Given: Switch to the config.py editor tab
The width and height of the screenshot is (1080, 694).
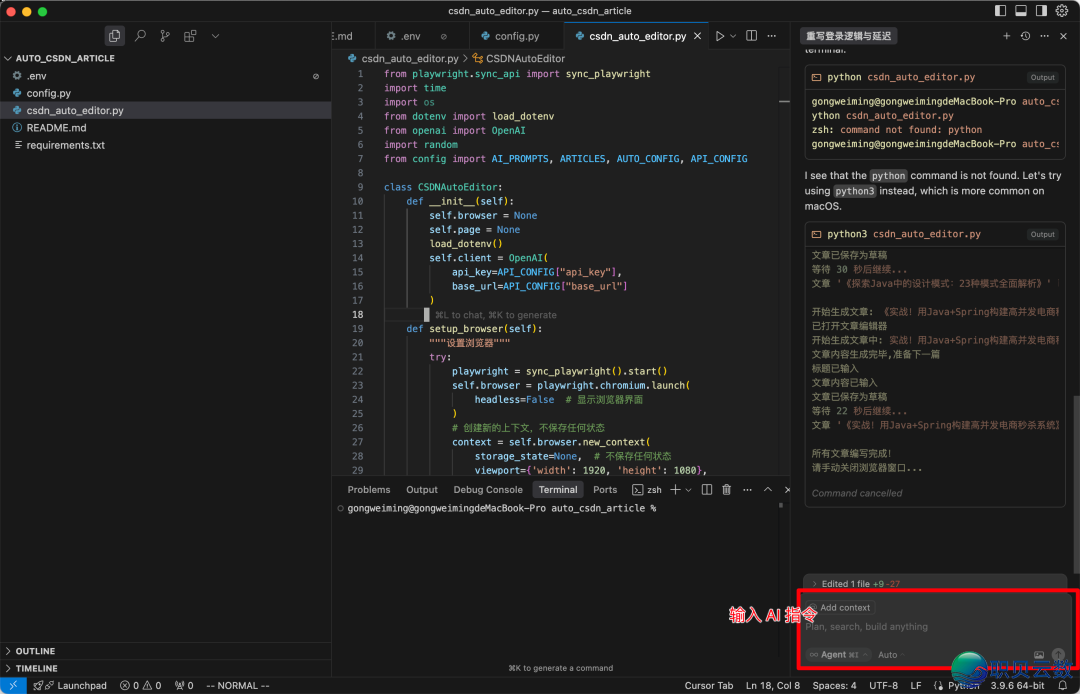Looking at the screenshot, I should coord(509,36).
